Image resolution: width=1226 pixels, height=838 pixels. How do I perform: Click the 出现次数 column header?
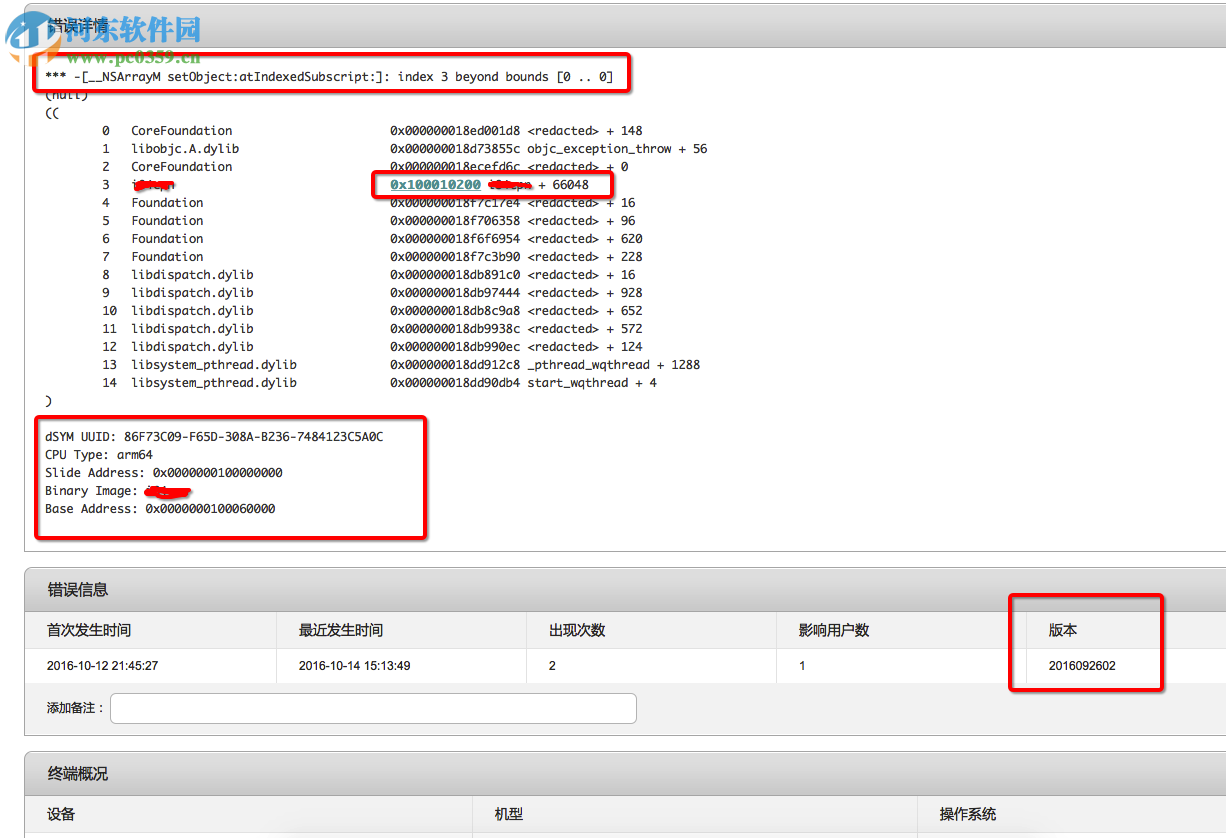pos(577,631)
